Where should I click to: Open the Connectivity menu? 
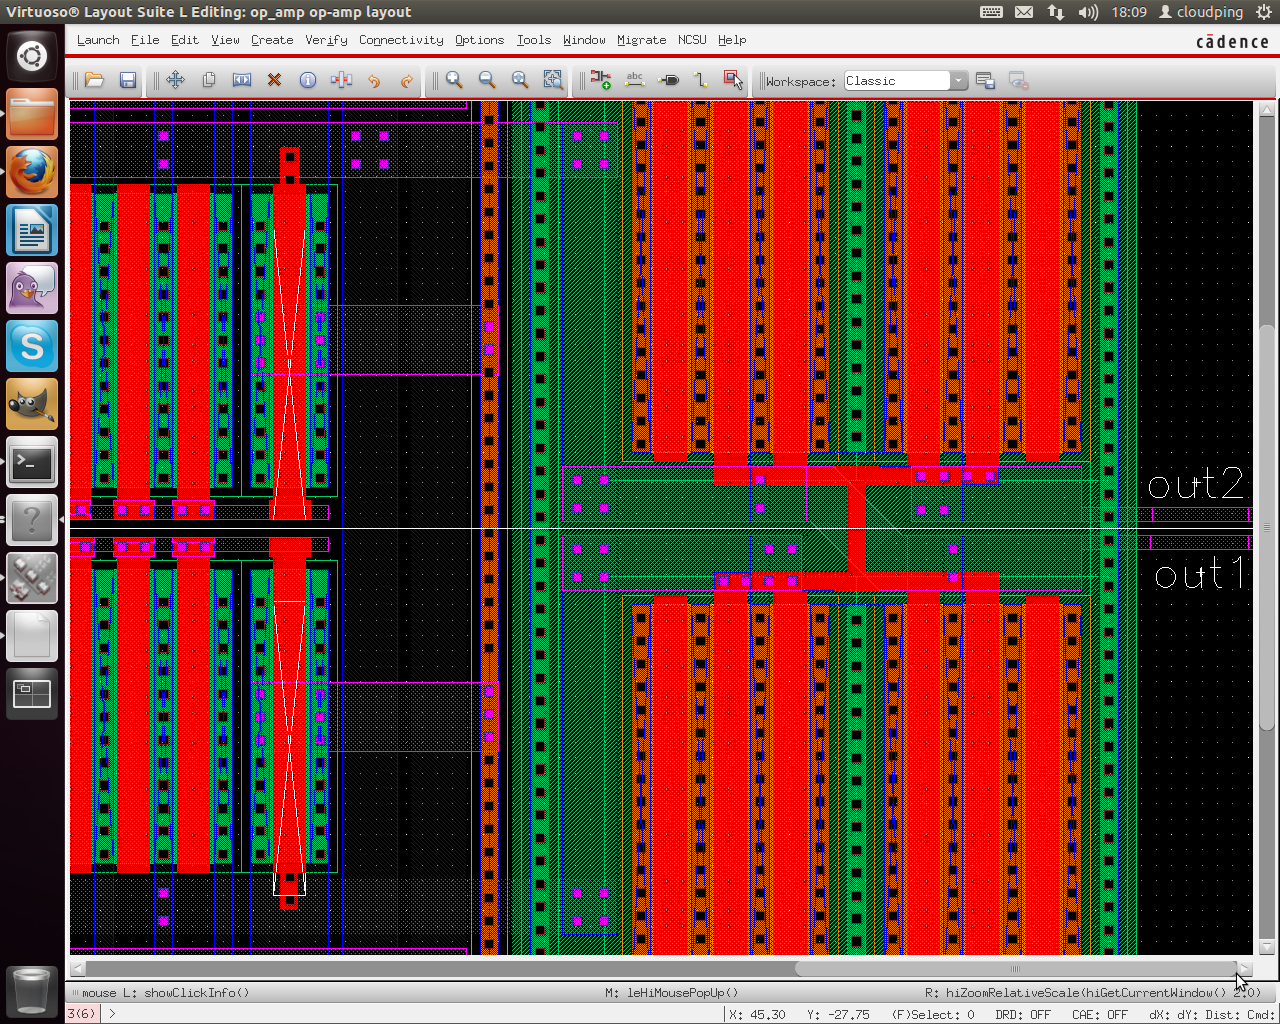tap(401, 40)
